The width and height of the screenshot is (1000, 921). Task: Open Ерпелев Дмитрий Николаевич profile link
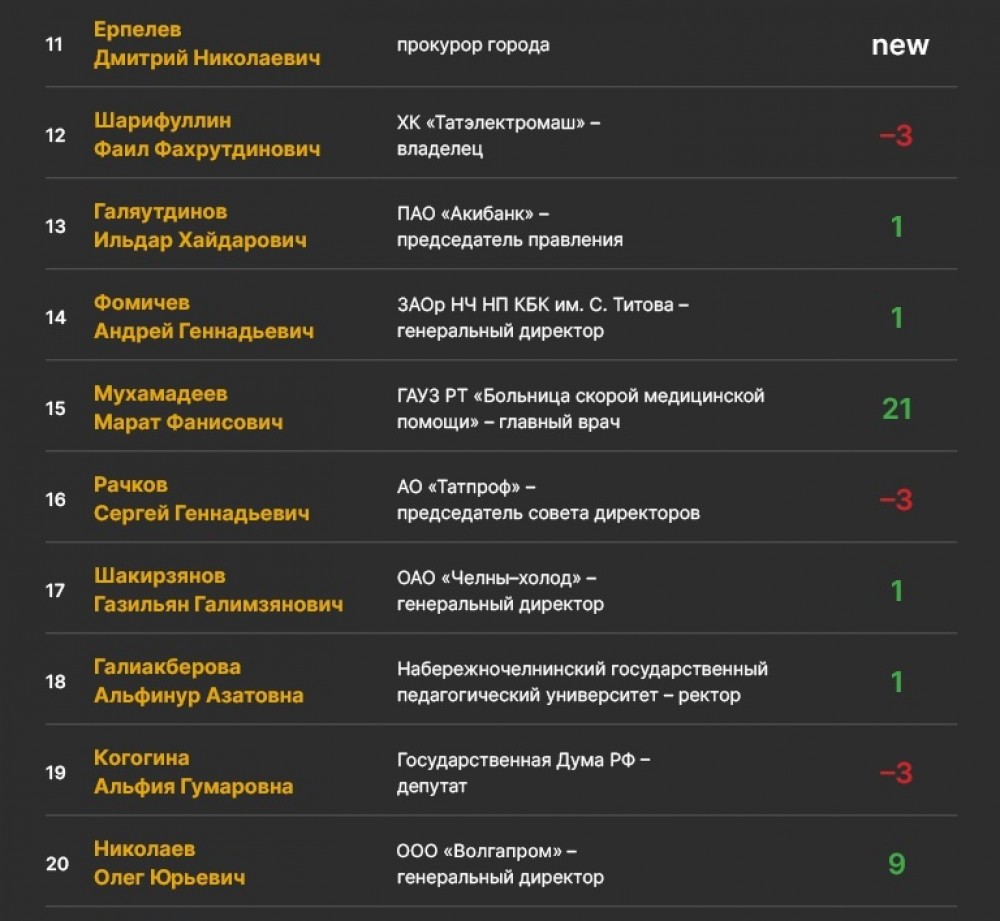point(206,44)
